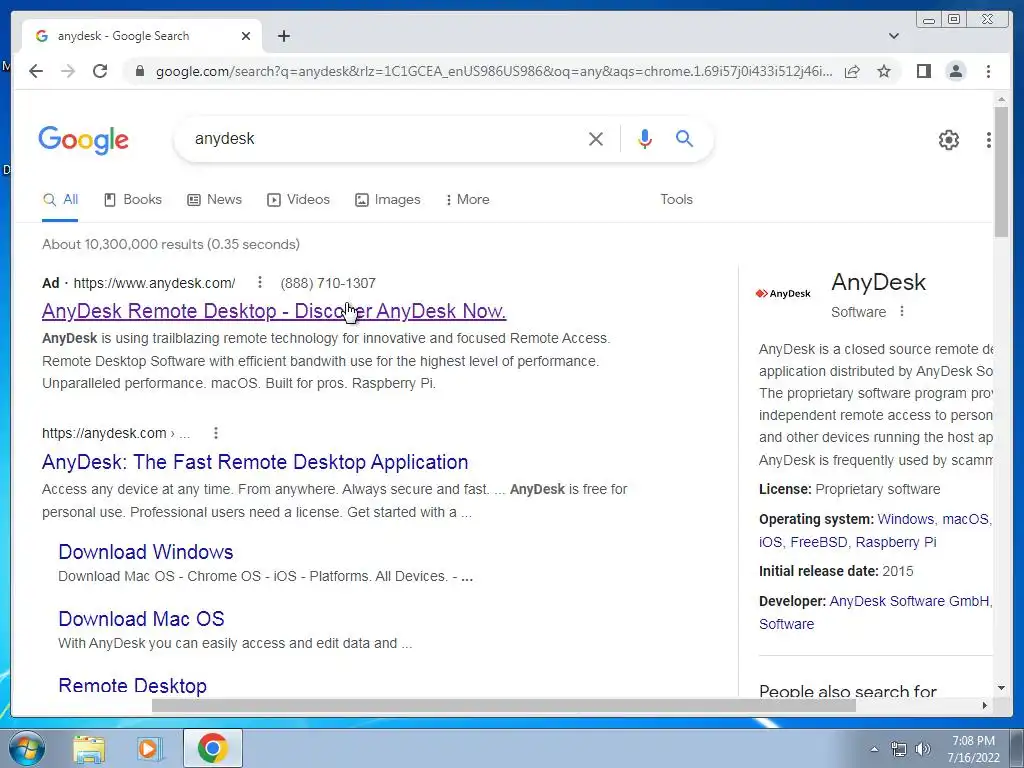Close the anydesk Google Search tab
1024x768 pixels.
[246, 36]
